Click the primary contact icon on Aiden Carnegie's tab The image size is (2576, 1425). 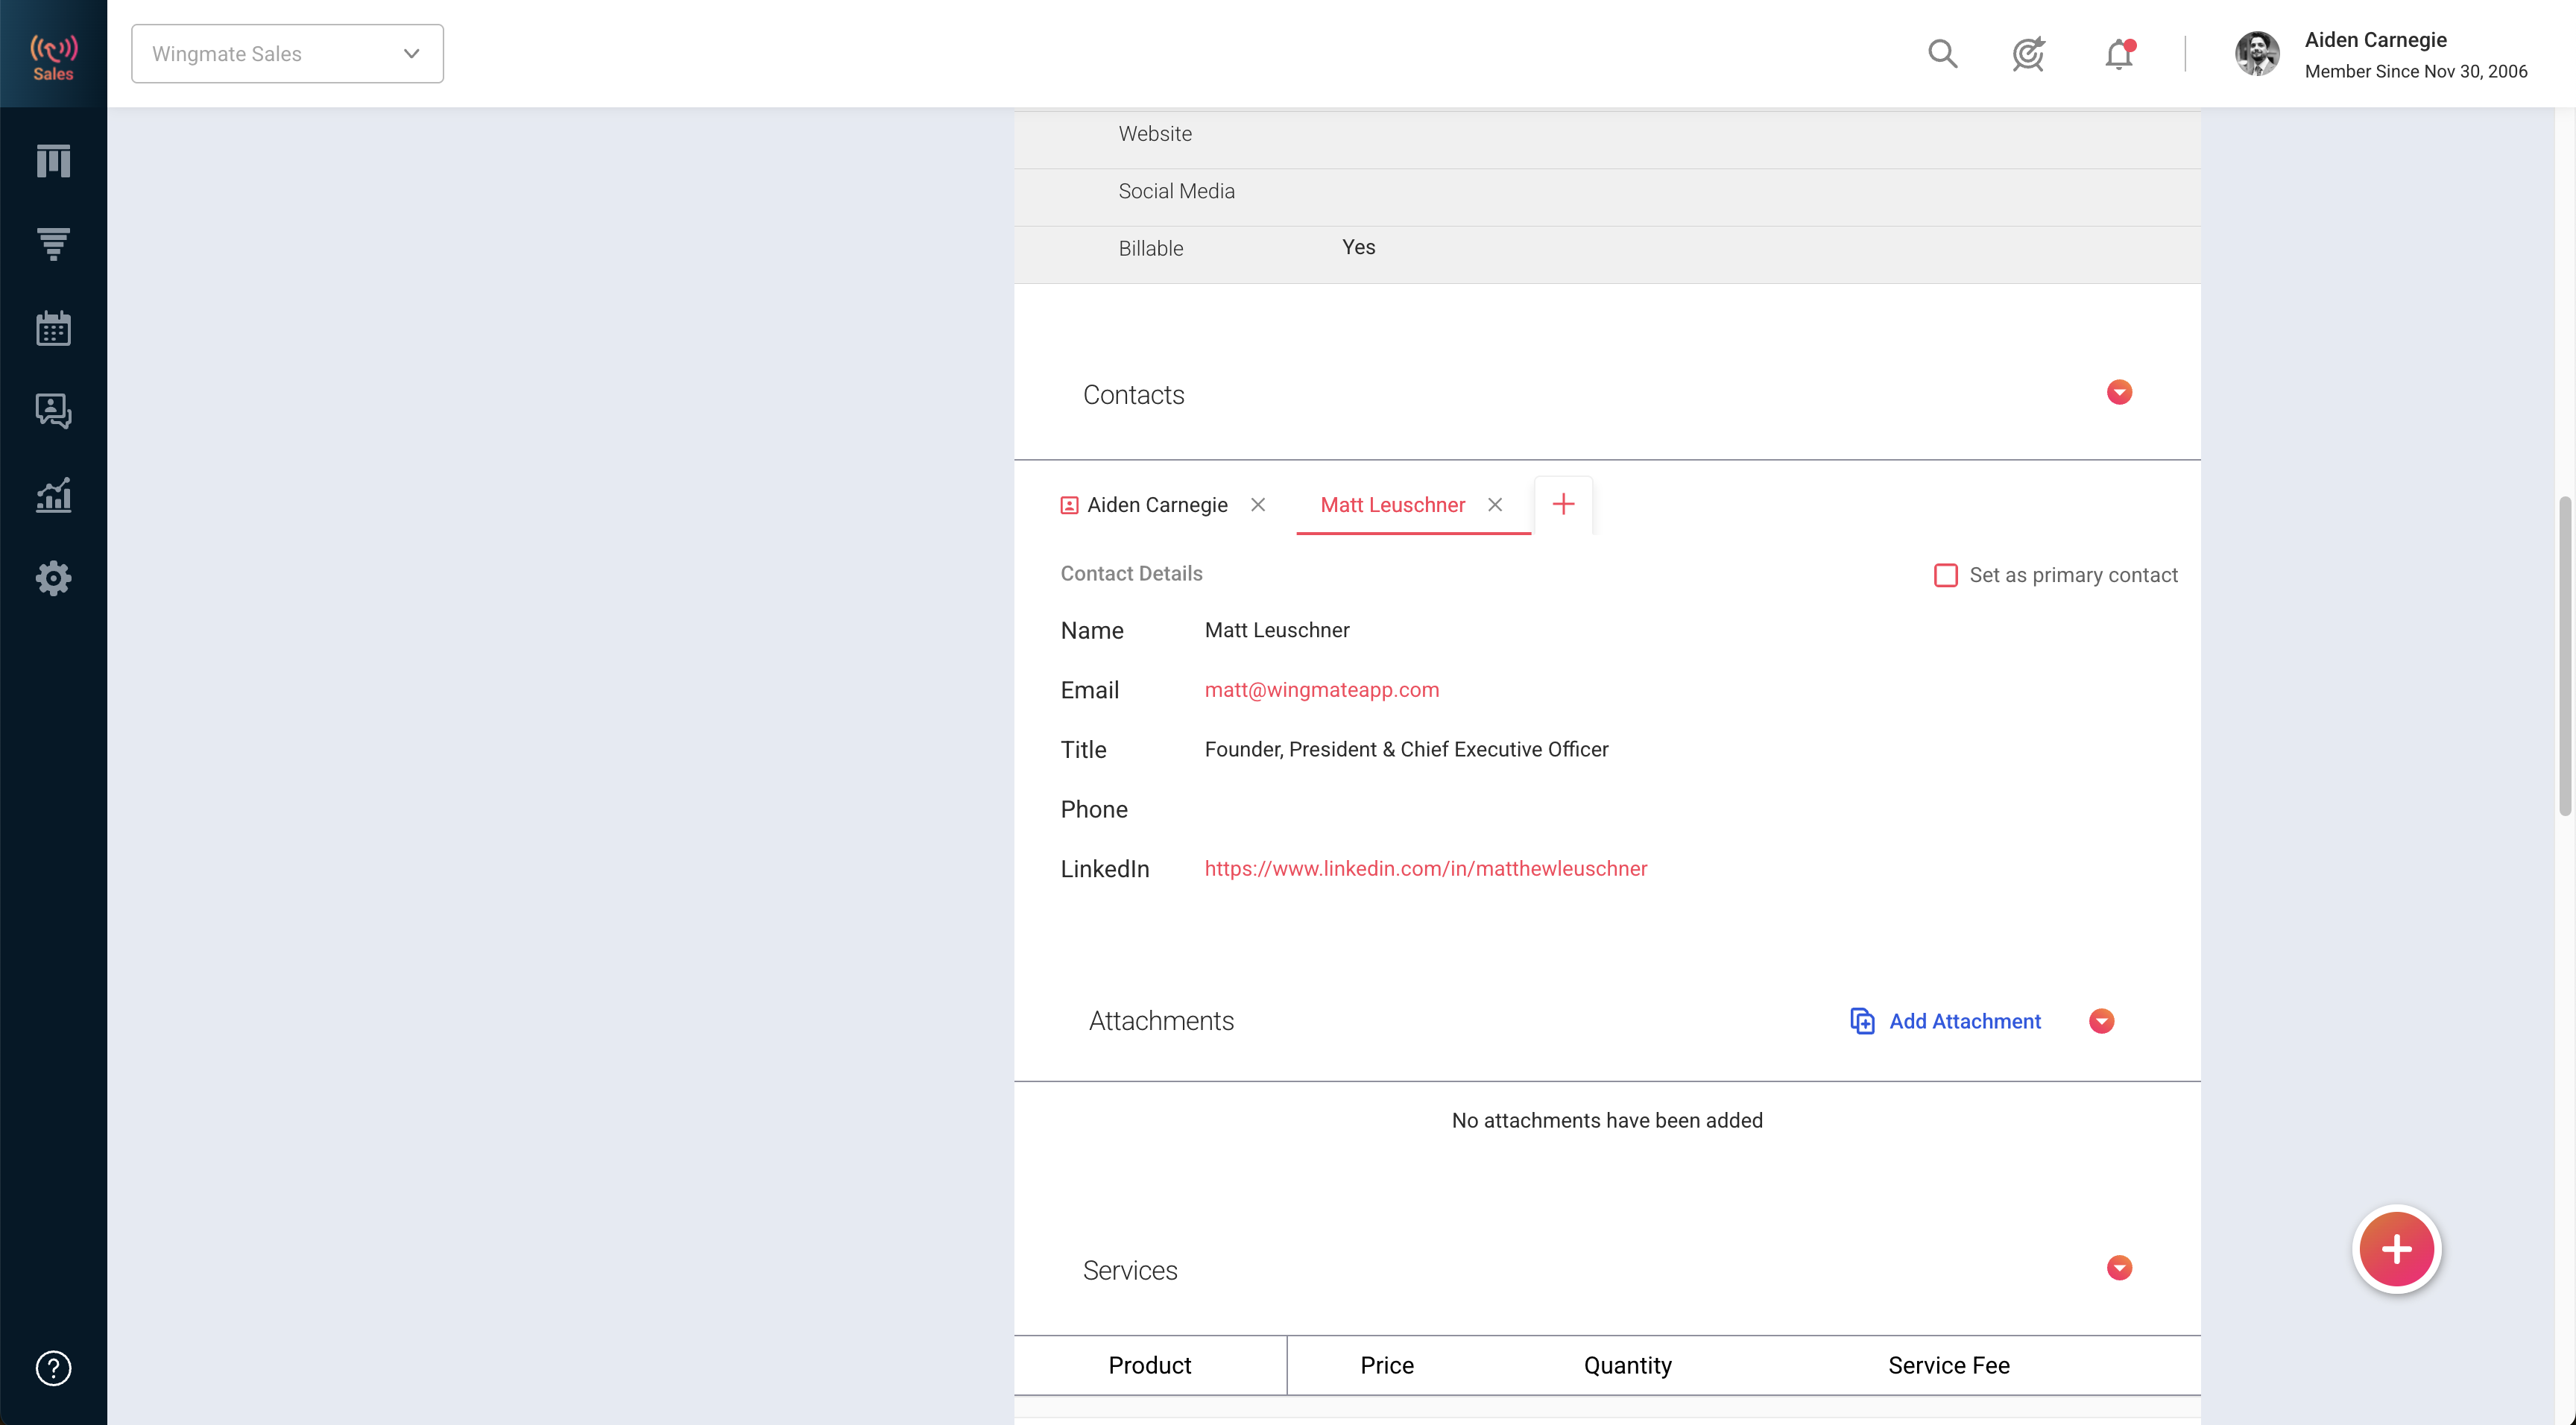pos(1069,506)
